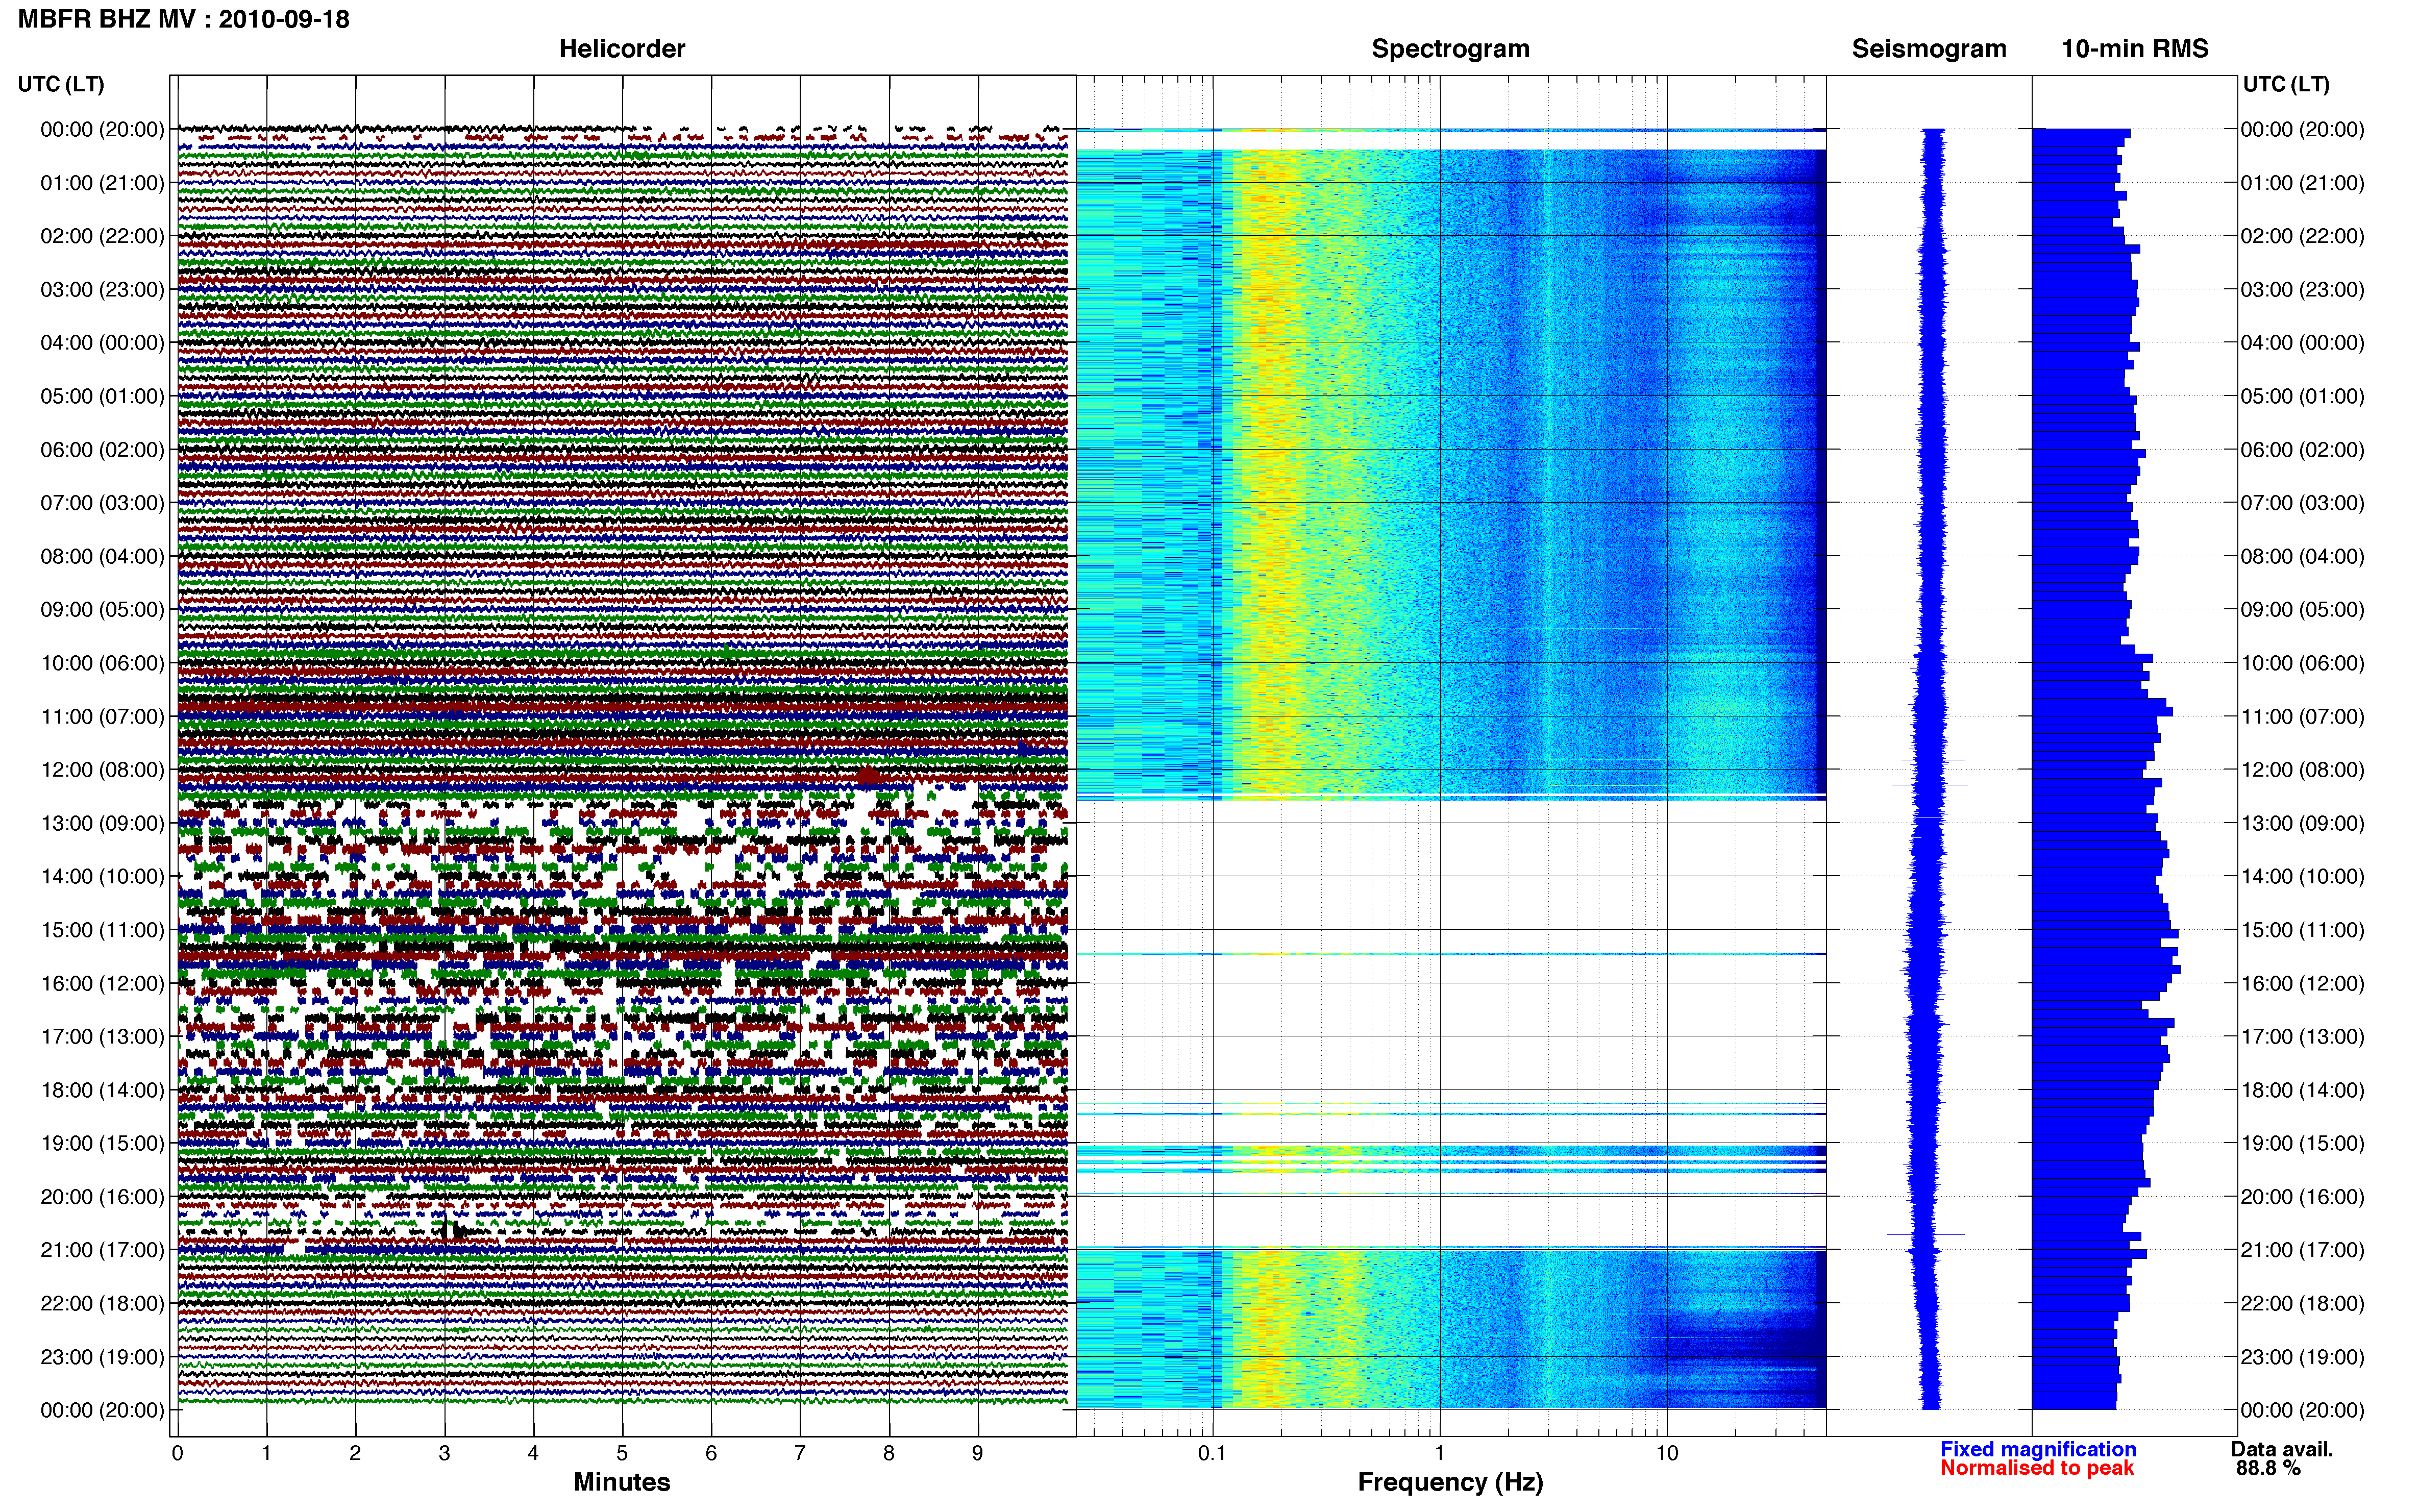This screenshot has height=1512, width=2419.
Task: Click the left '08:00 (04:00)' time label
Action: [102, 556]
